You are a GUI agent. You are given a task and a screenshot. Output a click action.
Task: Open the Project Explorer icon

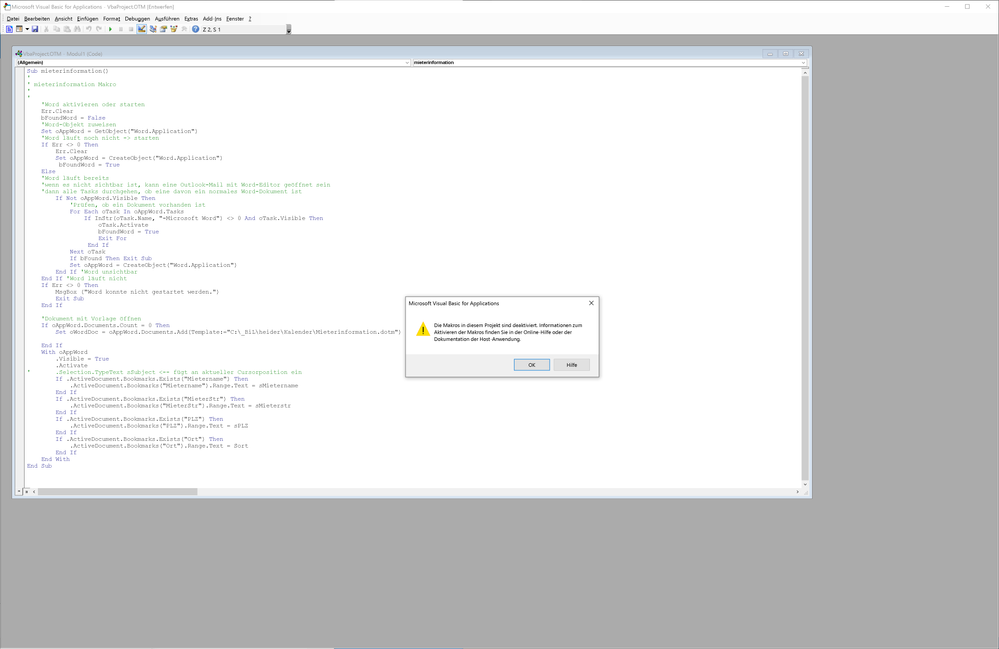[x=153, y=29]
